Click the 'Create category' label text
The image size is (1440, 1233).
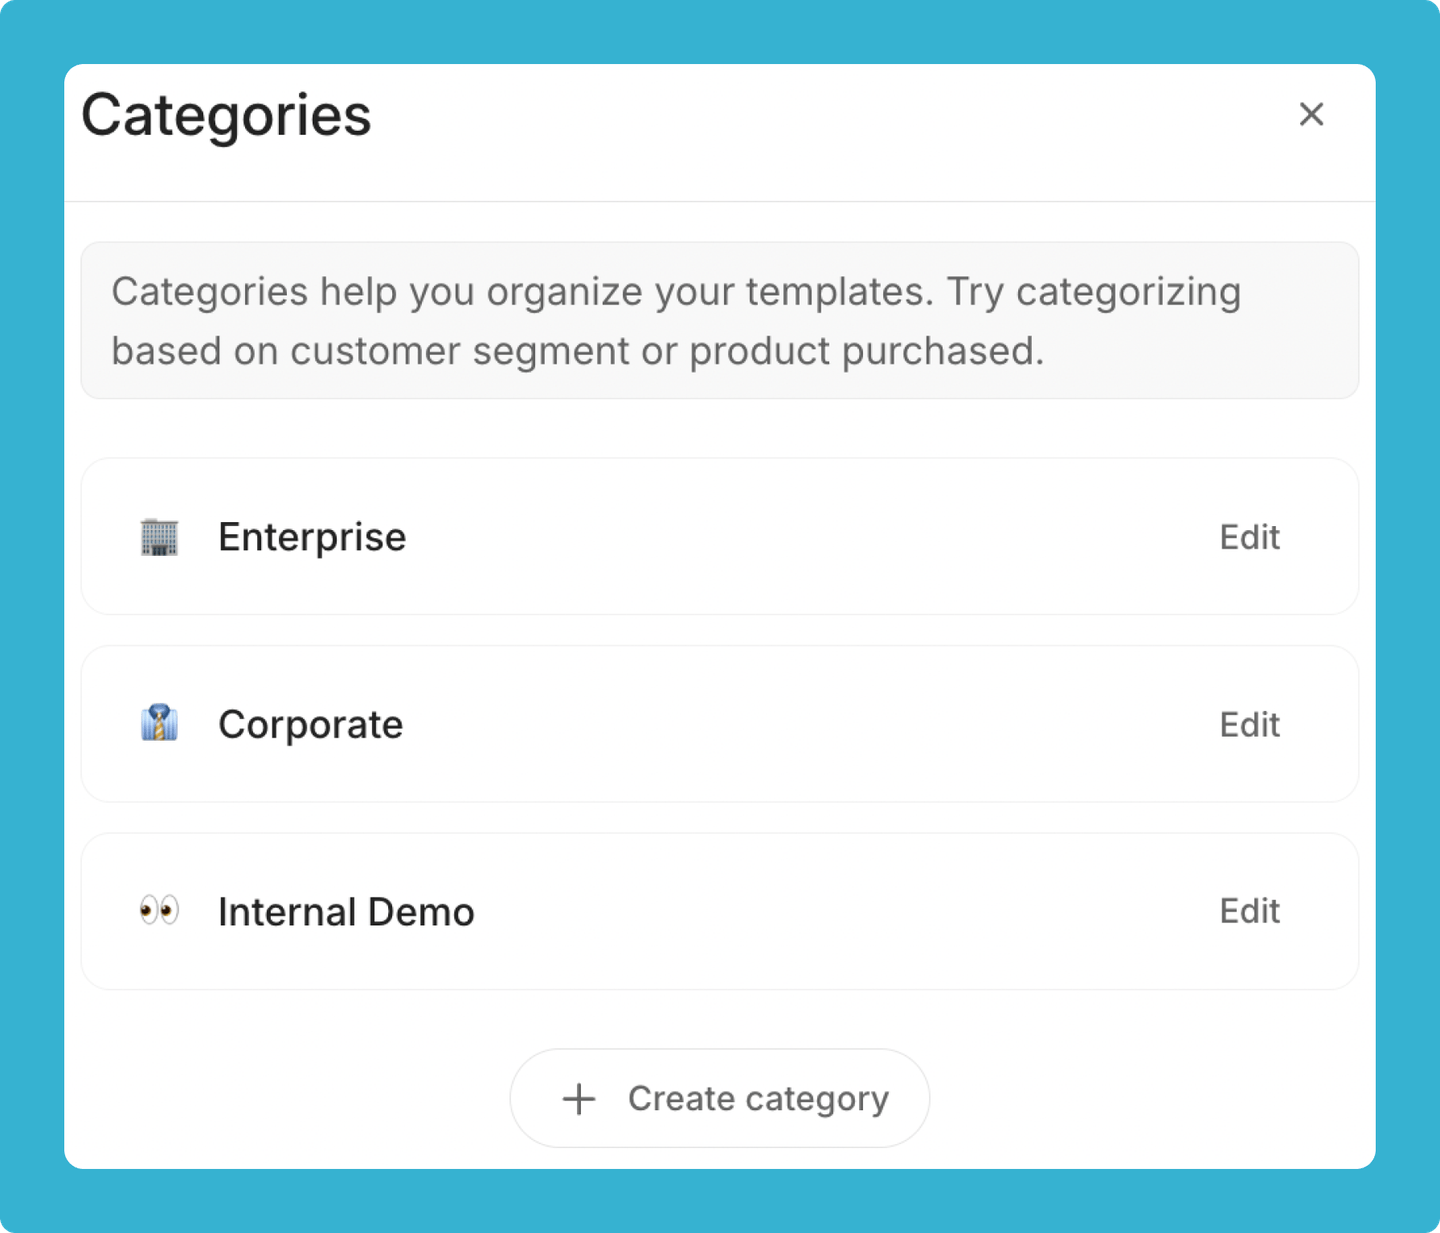click(758, 1099)
